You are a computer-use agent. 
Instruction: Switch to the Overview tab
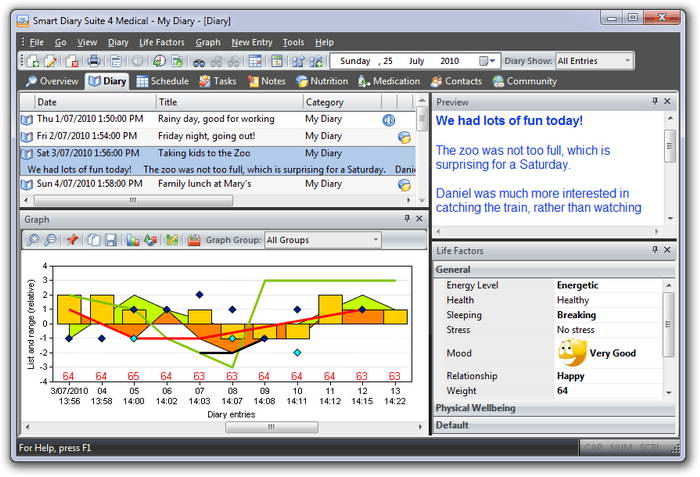52,81
